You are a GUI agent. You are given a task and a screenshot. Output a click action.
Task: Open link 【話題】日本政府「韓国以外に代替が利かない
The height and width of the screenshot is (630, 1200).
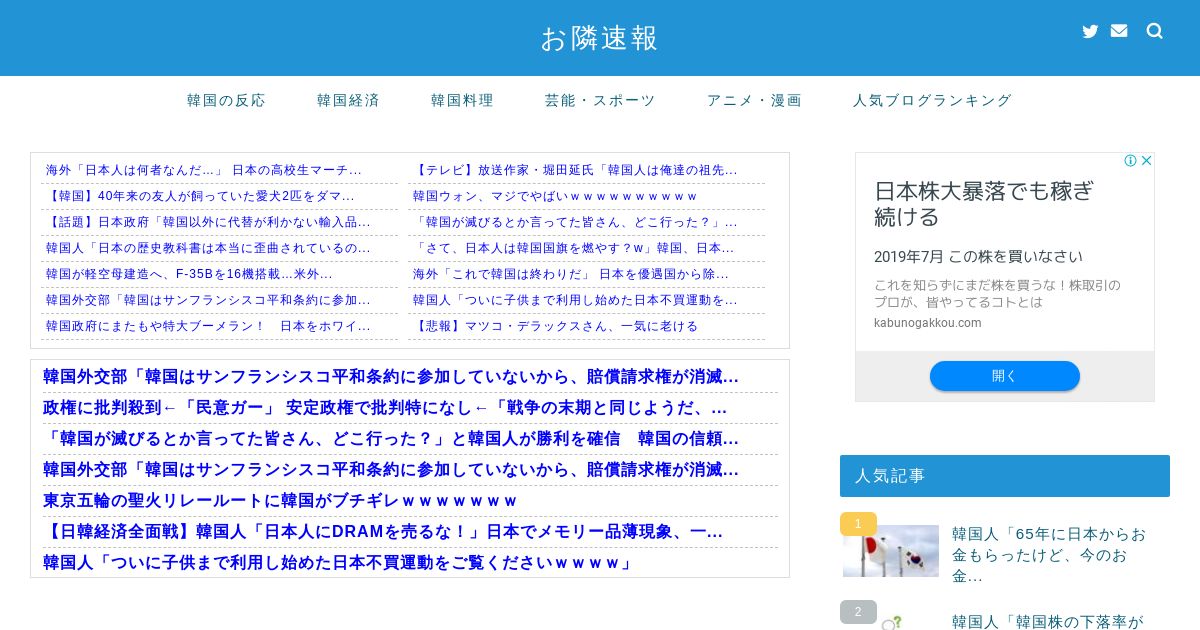tap(208, 222)
